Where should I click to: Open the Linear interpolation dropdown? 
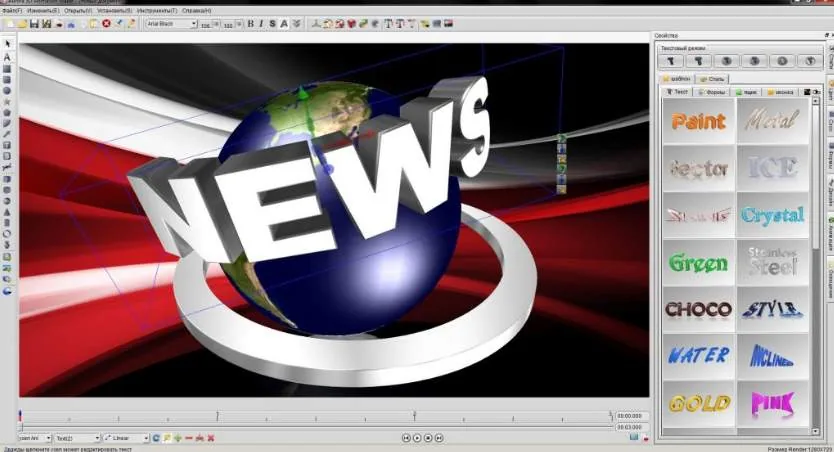point(126,438)
